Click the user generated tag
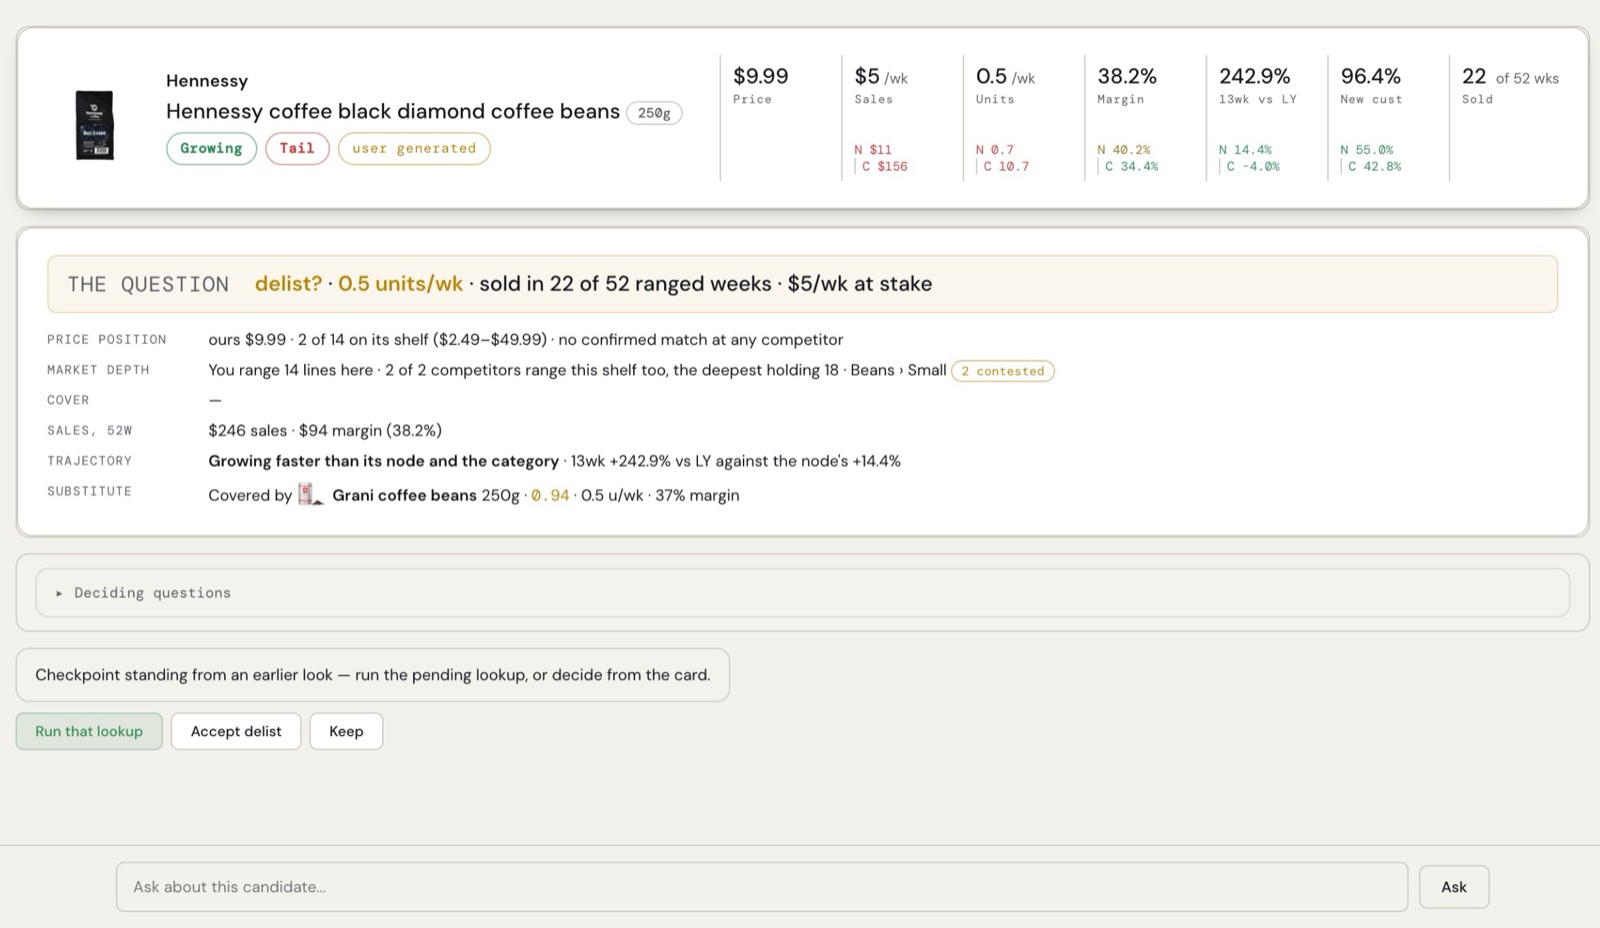1600x928 pixels. [x=414, y=148]
